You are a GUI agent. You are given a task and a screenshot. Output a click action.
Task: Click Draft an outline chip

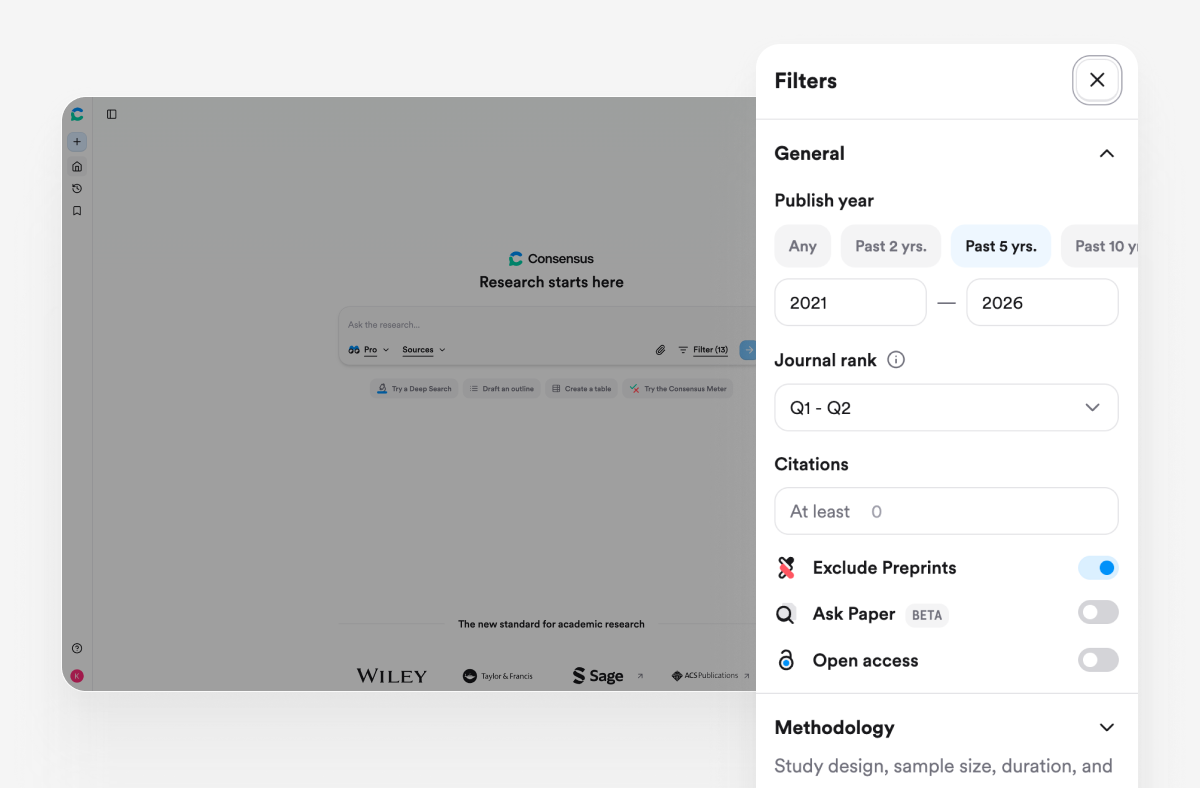(503, 389)
